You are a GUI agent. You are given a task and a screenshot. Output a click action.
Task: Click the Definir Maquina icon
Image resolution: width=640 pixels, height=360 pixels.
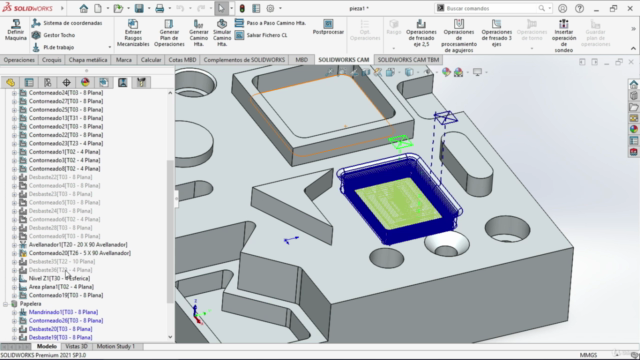click(16, 30)
